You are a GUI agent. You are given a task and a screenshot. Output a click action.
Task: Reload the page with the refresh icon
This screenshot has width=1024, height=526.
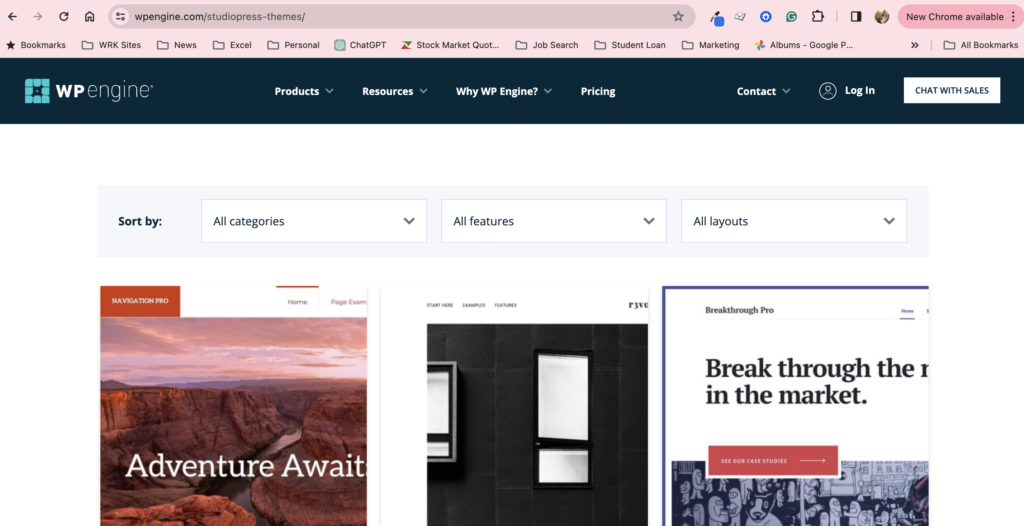[63, 16]
